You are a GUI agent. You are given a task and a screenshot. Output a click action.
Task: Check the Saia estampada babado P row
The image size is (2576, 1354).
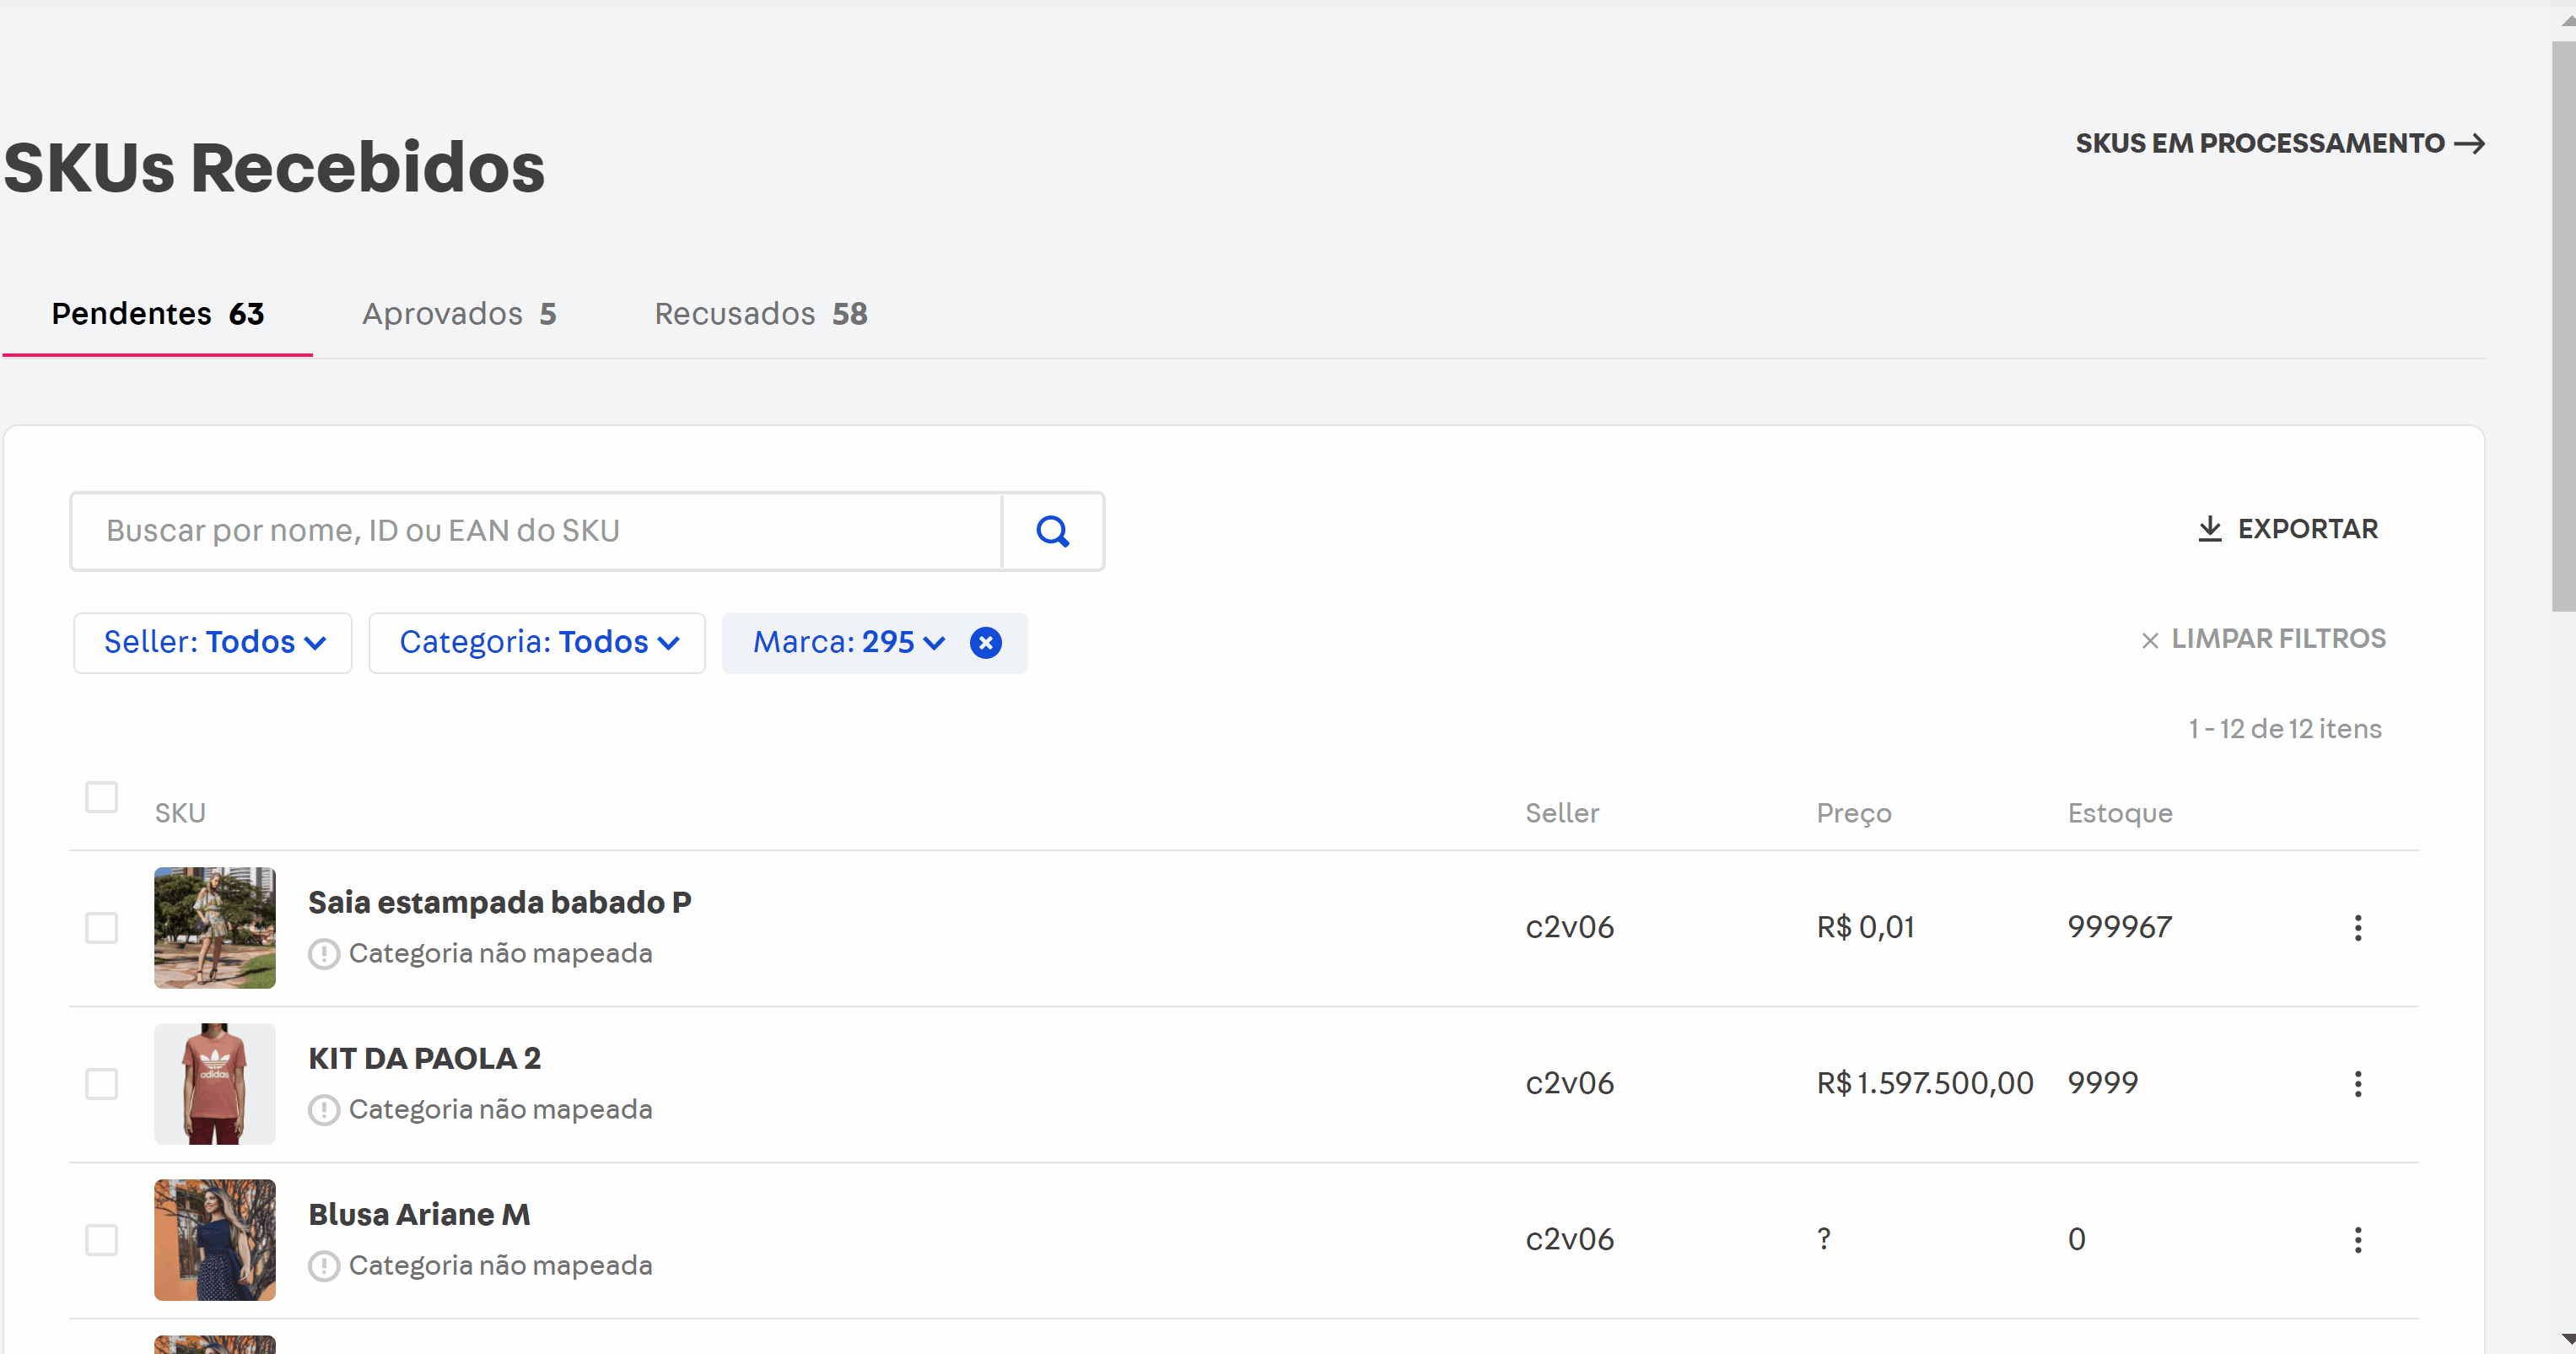point(101,928)
